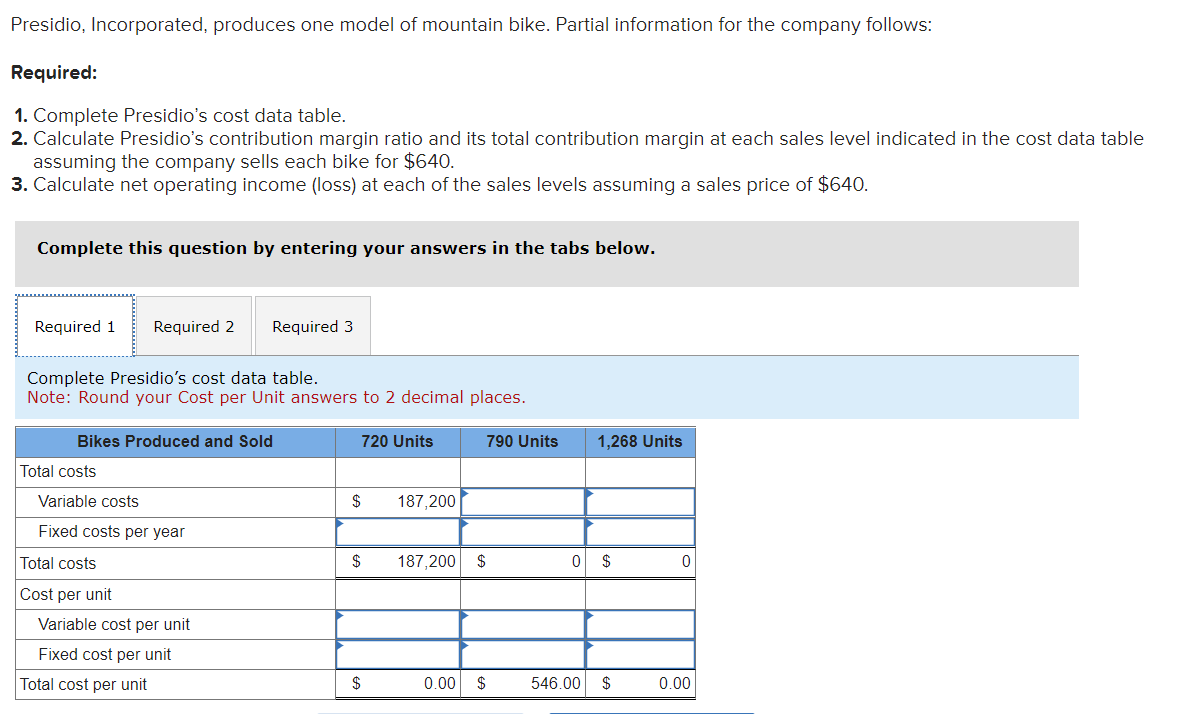Click the Bikes Produced and Sold header
The width and height of the screenshot is (1178, 714).
click(175, 442)
